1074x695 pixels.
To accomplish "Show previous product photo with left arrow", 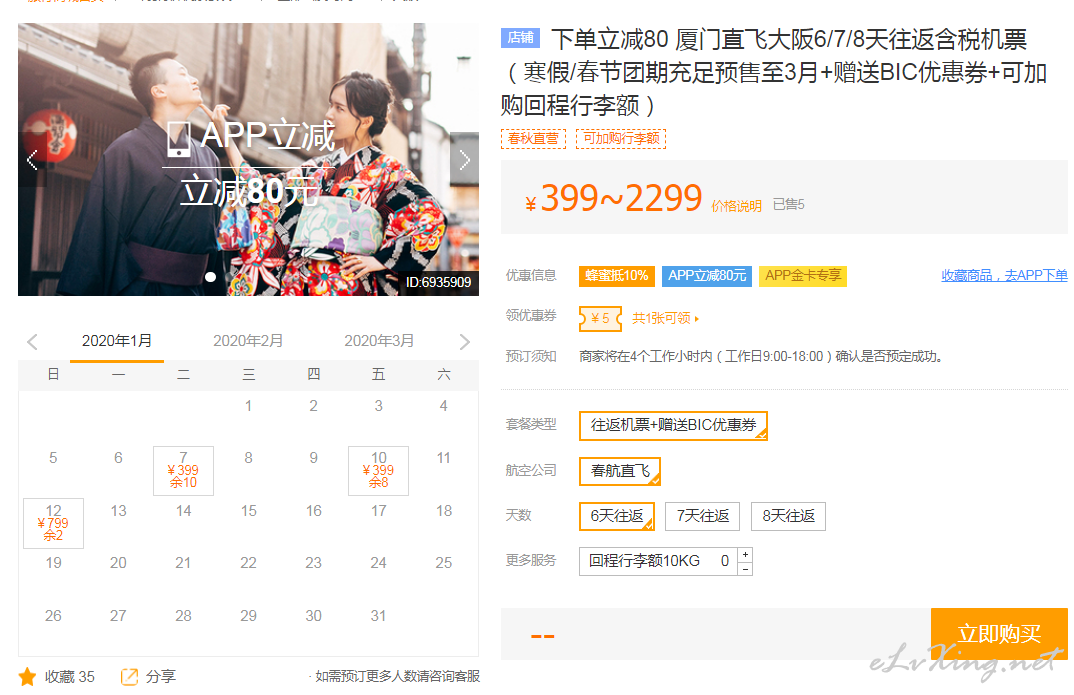I will pos(32,160).
